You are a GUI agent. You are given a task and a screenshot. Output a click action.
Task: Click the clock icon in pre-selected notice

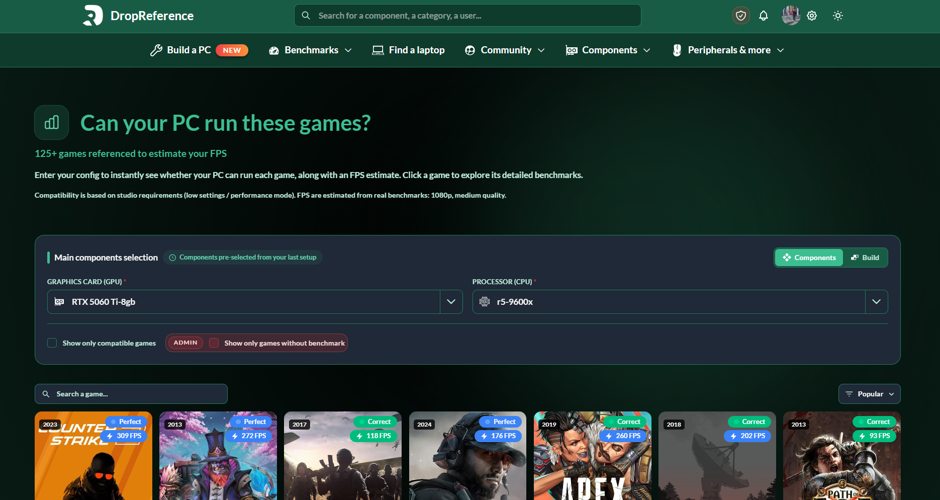click(173, 257)
